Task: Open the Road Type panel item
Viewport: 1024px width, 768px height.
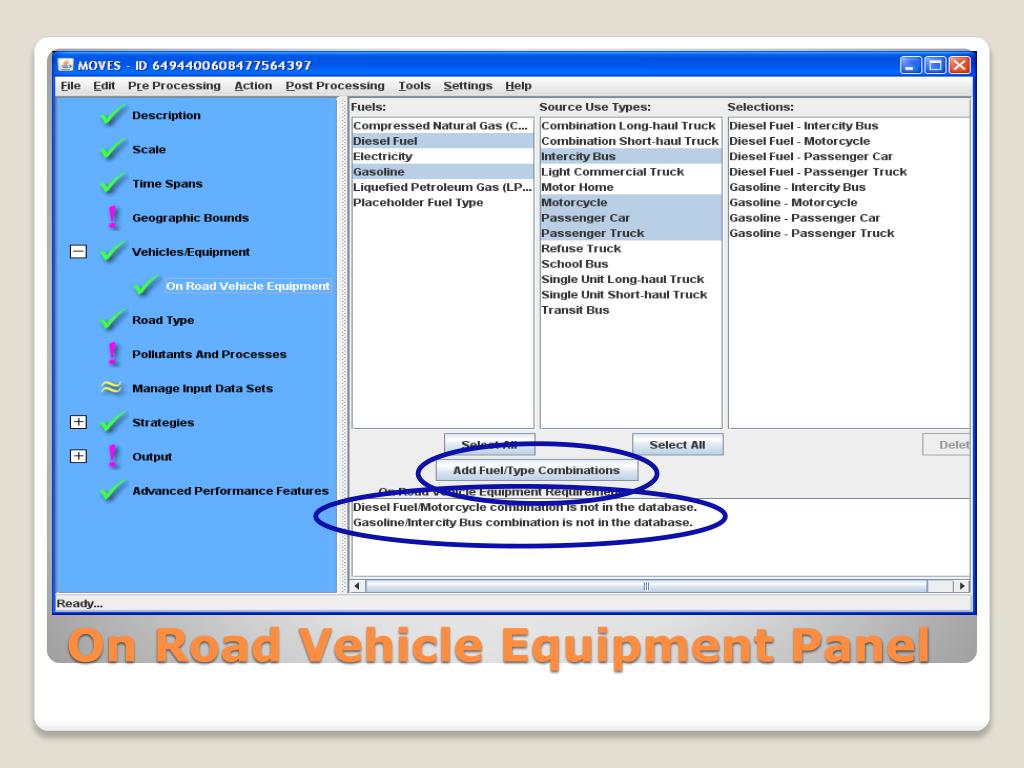Action: coord(163,320)
